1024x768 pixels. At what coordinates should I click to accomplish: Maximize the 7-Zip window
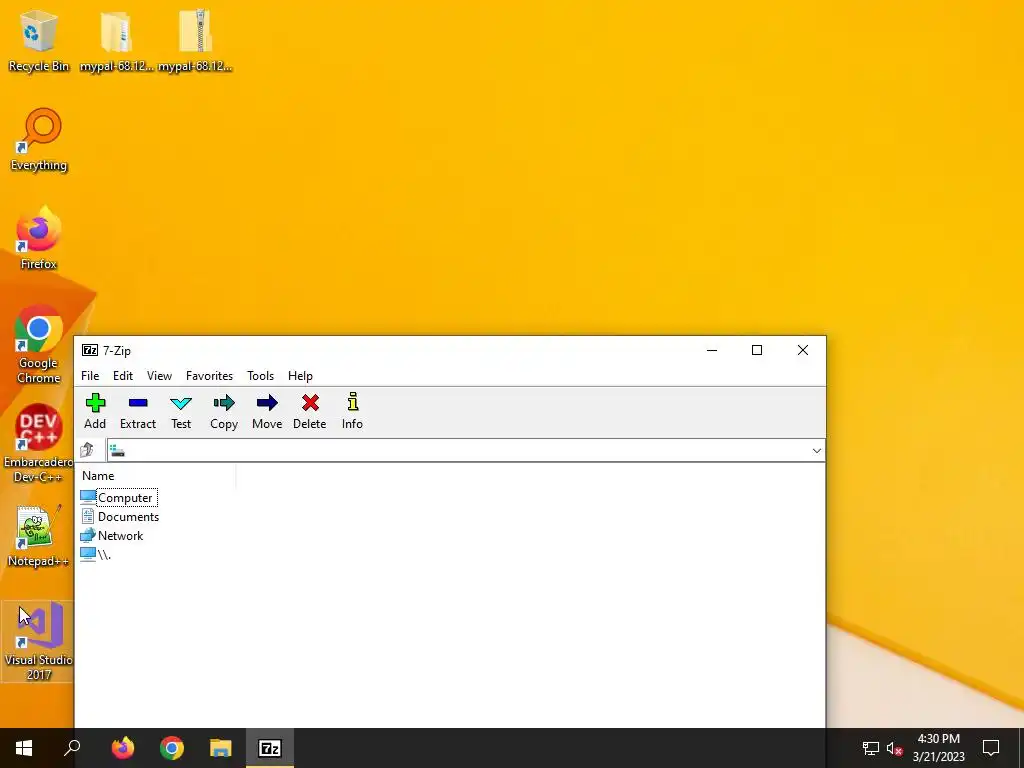click(757, 350)
